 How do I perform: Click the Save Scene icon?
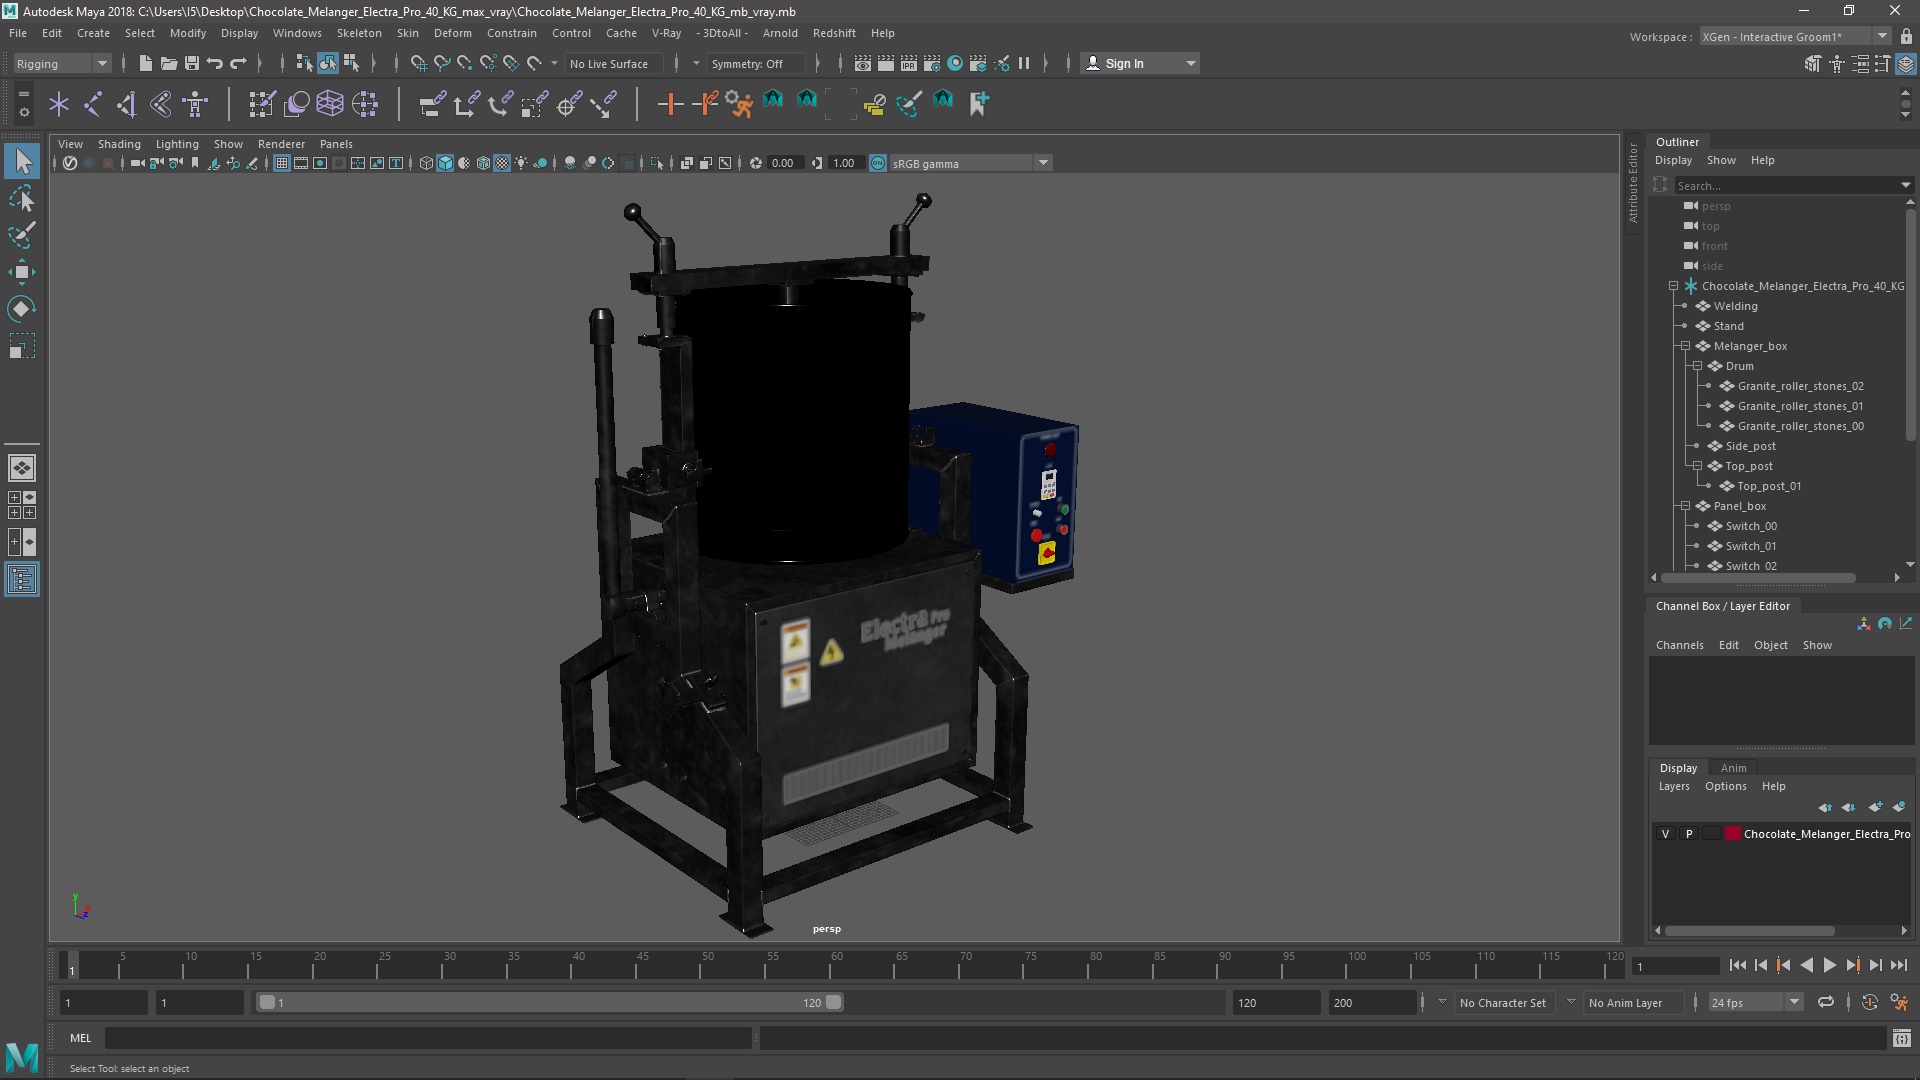(x=192, y=63)
